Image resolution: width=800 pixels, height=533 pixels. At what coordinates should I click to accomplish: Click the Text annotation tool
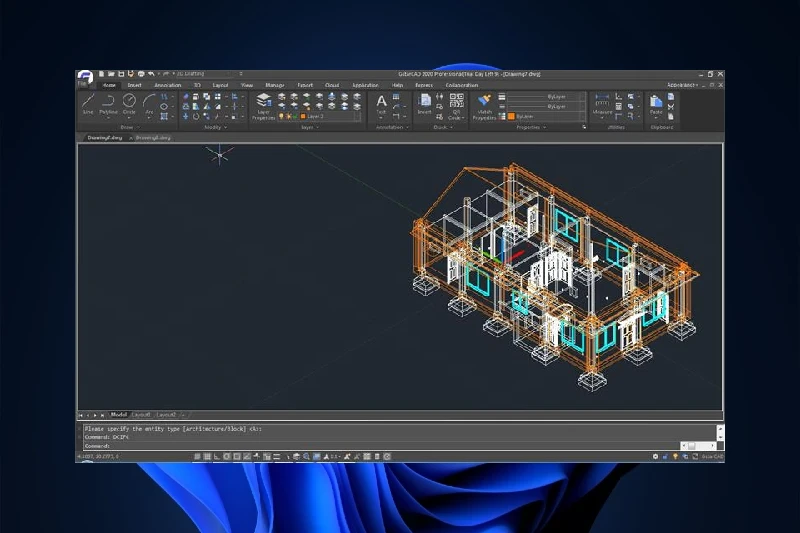[381, 104]
